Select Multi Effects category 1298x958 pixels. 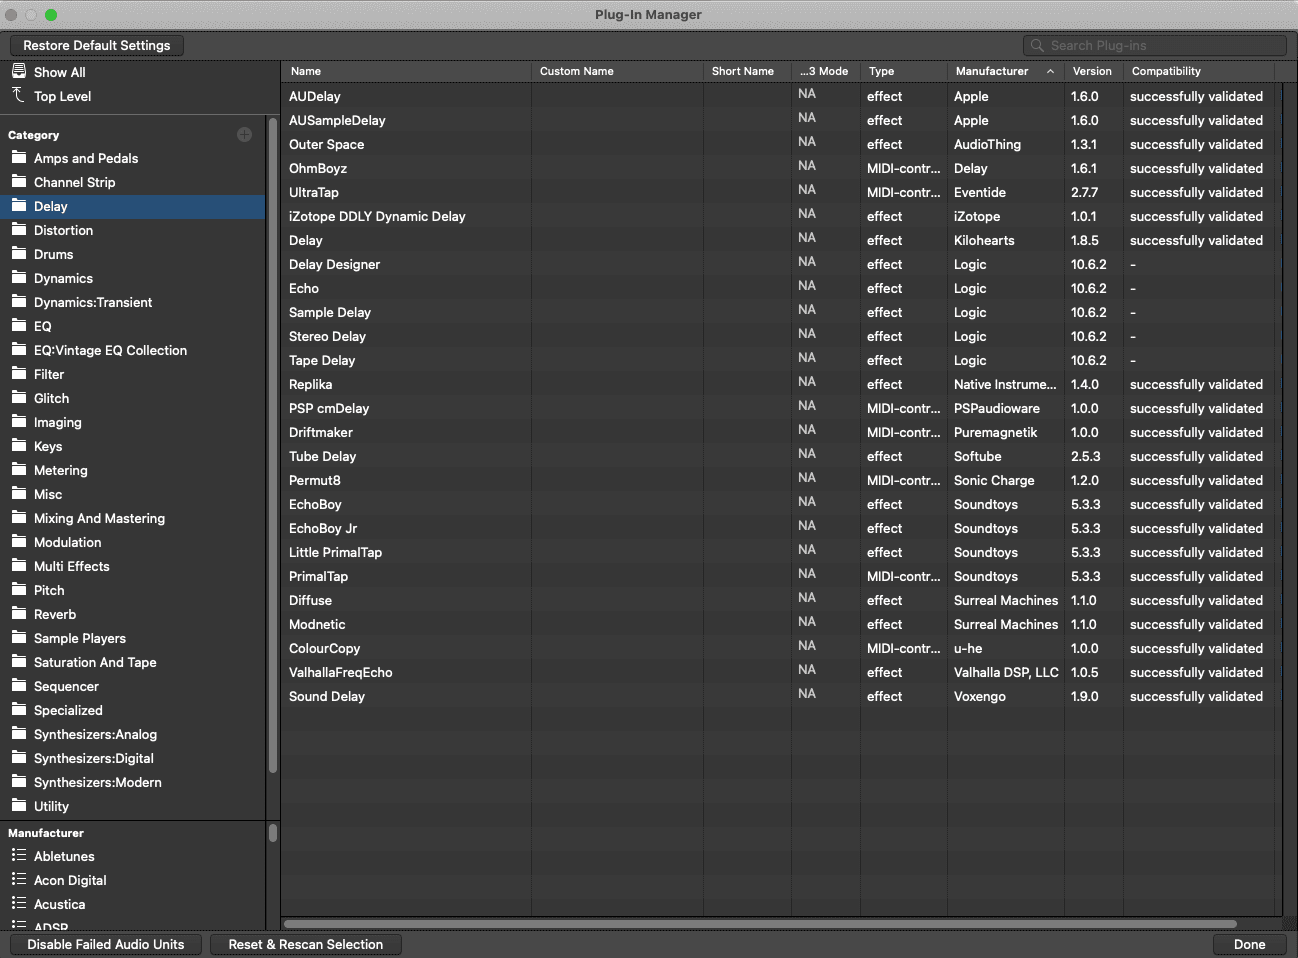tap(133, 566)
